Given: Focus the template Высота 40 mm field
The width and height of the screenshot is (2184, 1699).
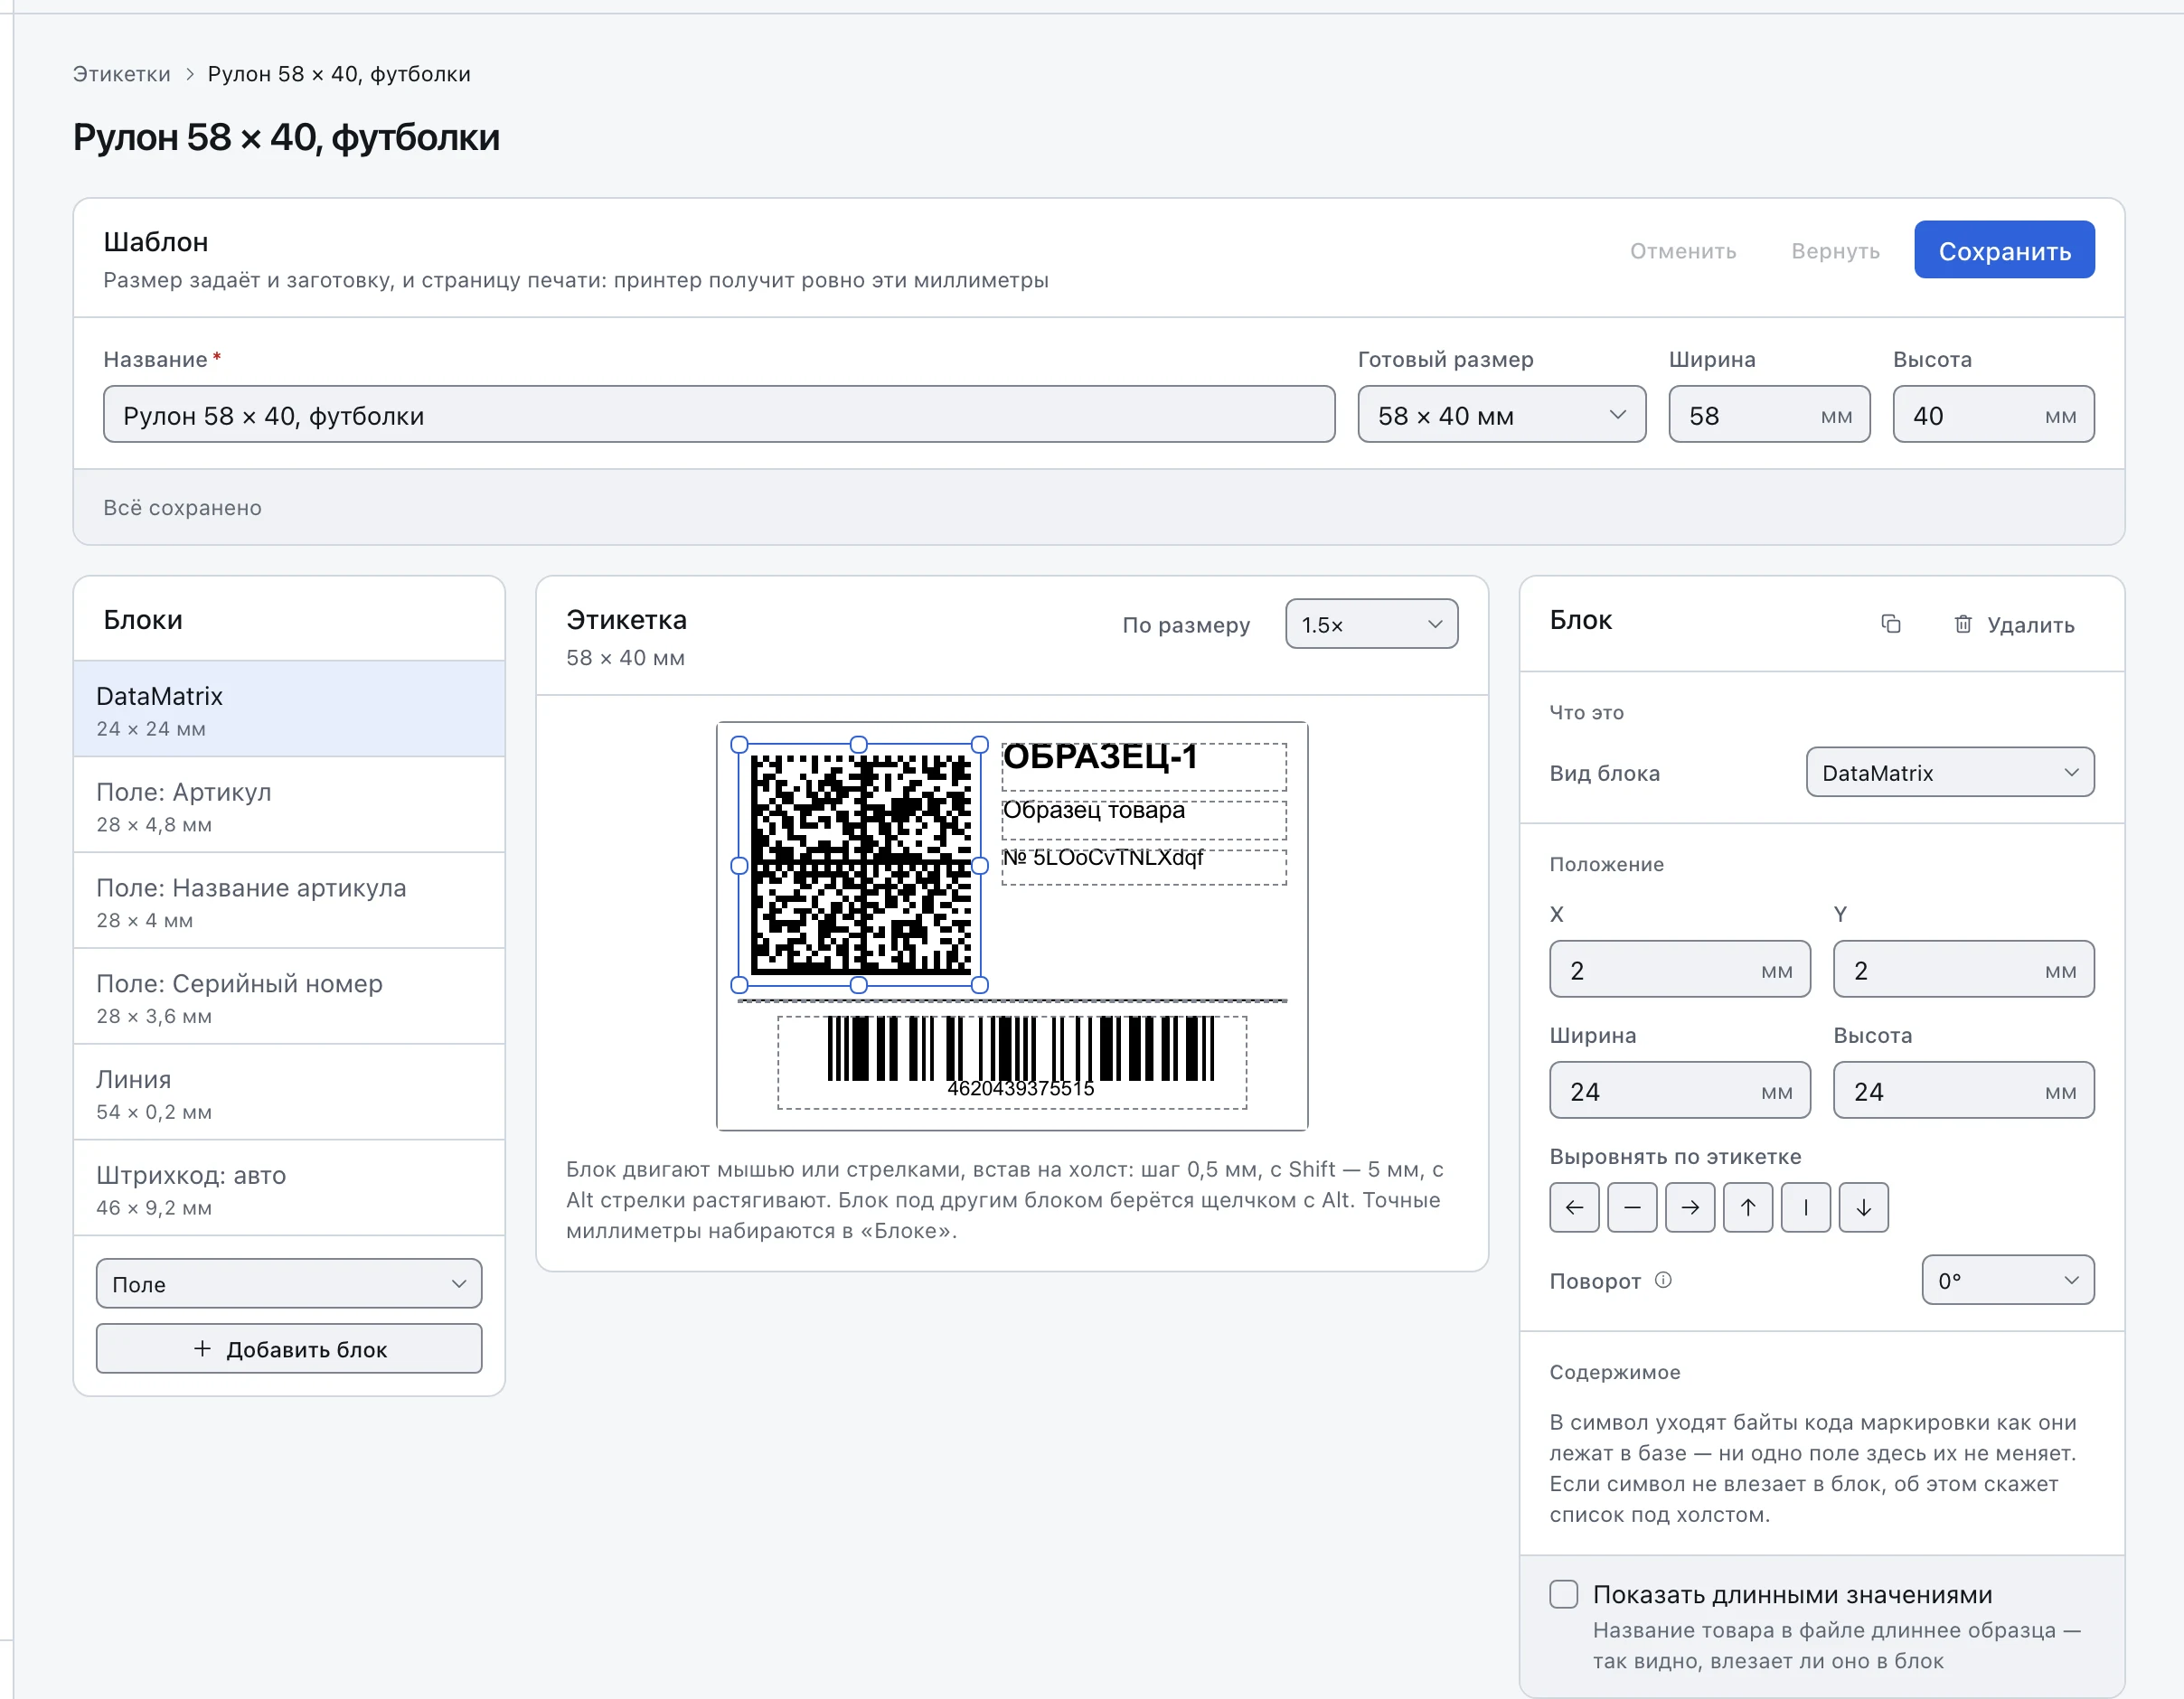Looking at the screenshot, I should tap(1993, 415).
